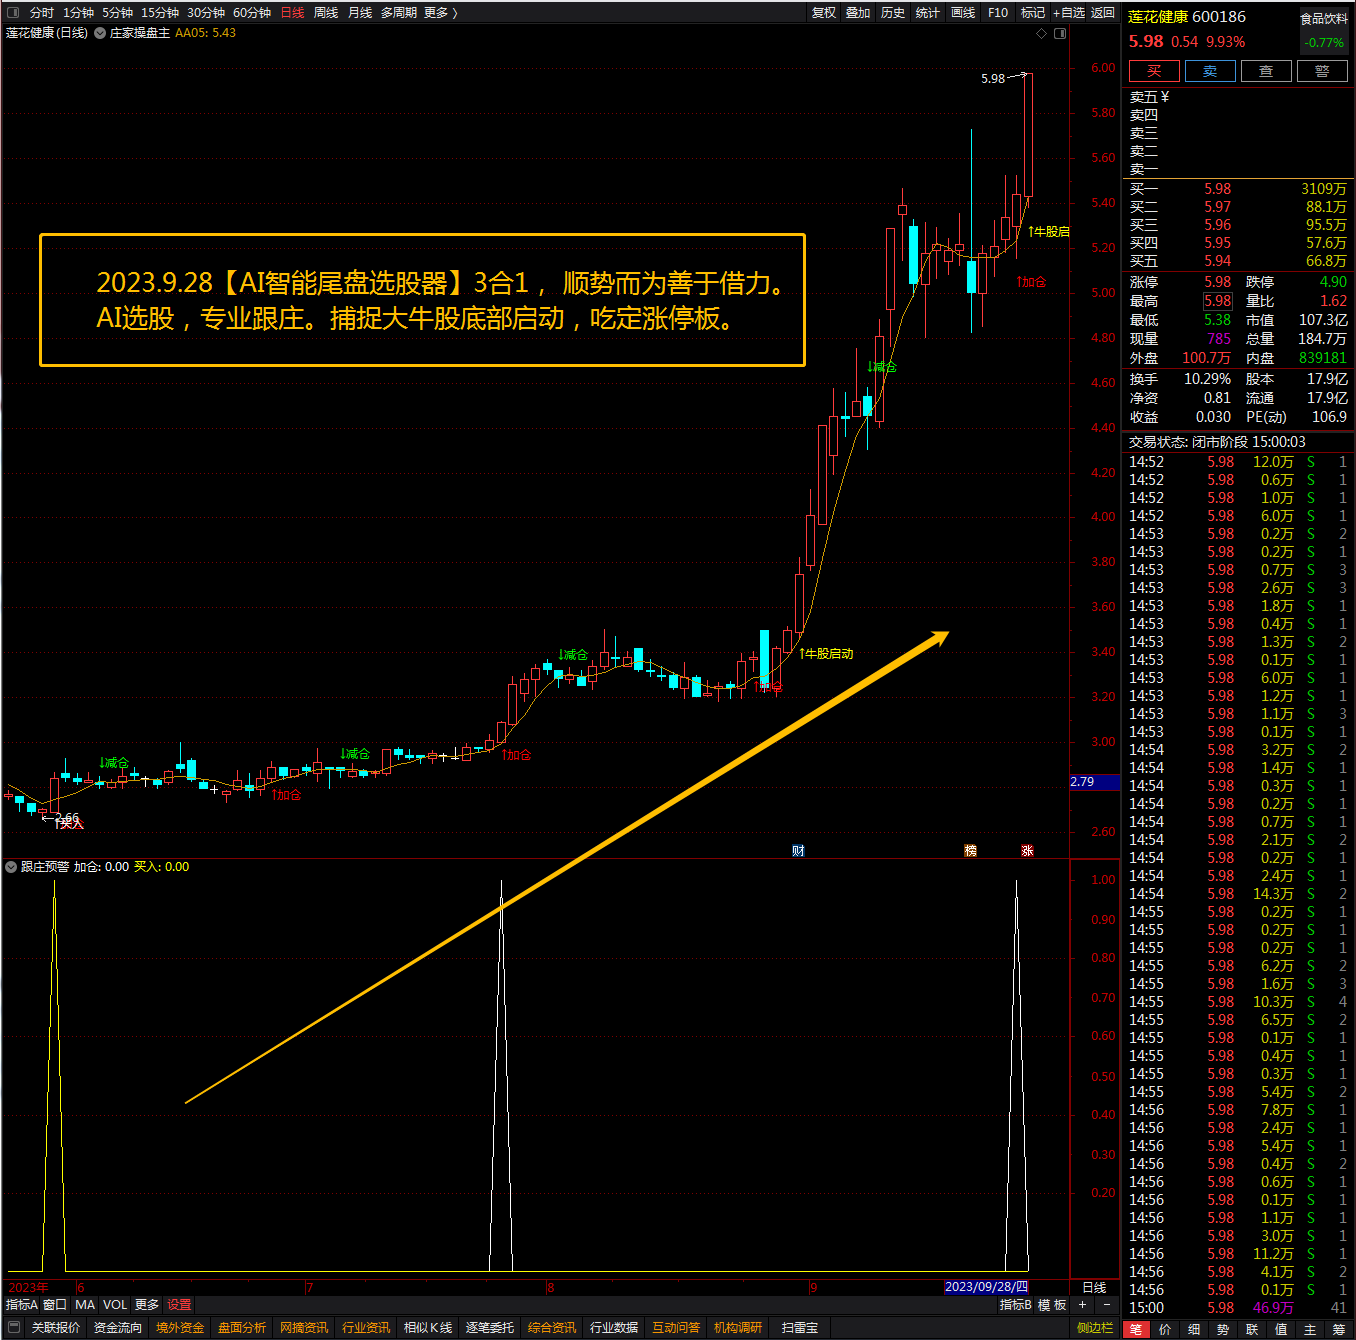Image resolution: width=1356 pixels, height=1340 pixels.
Task: Open the 综合资讯 tab
Action: pos(552,1328)
